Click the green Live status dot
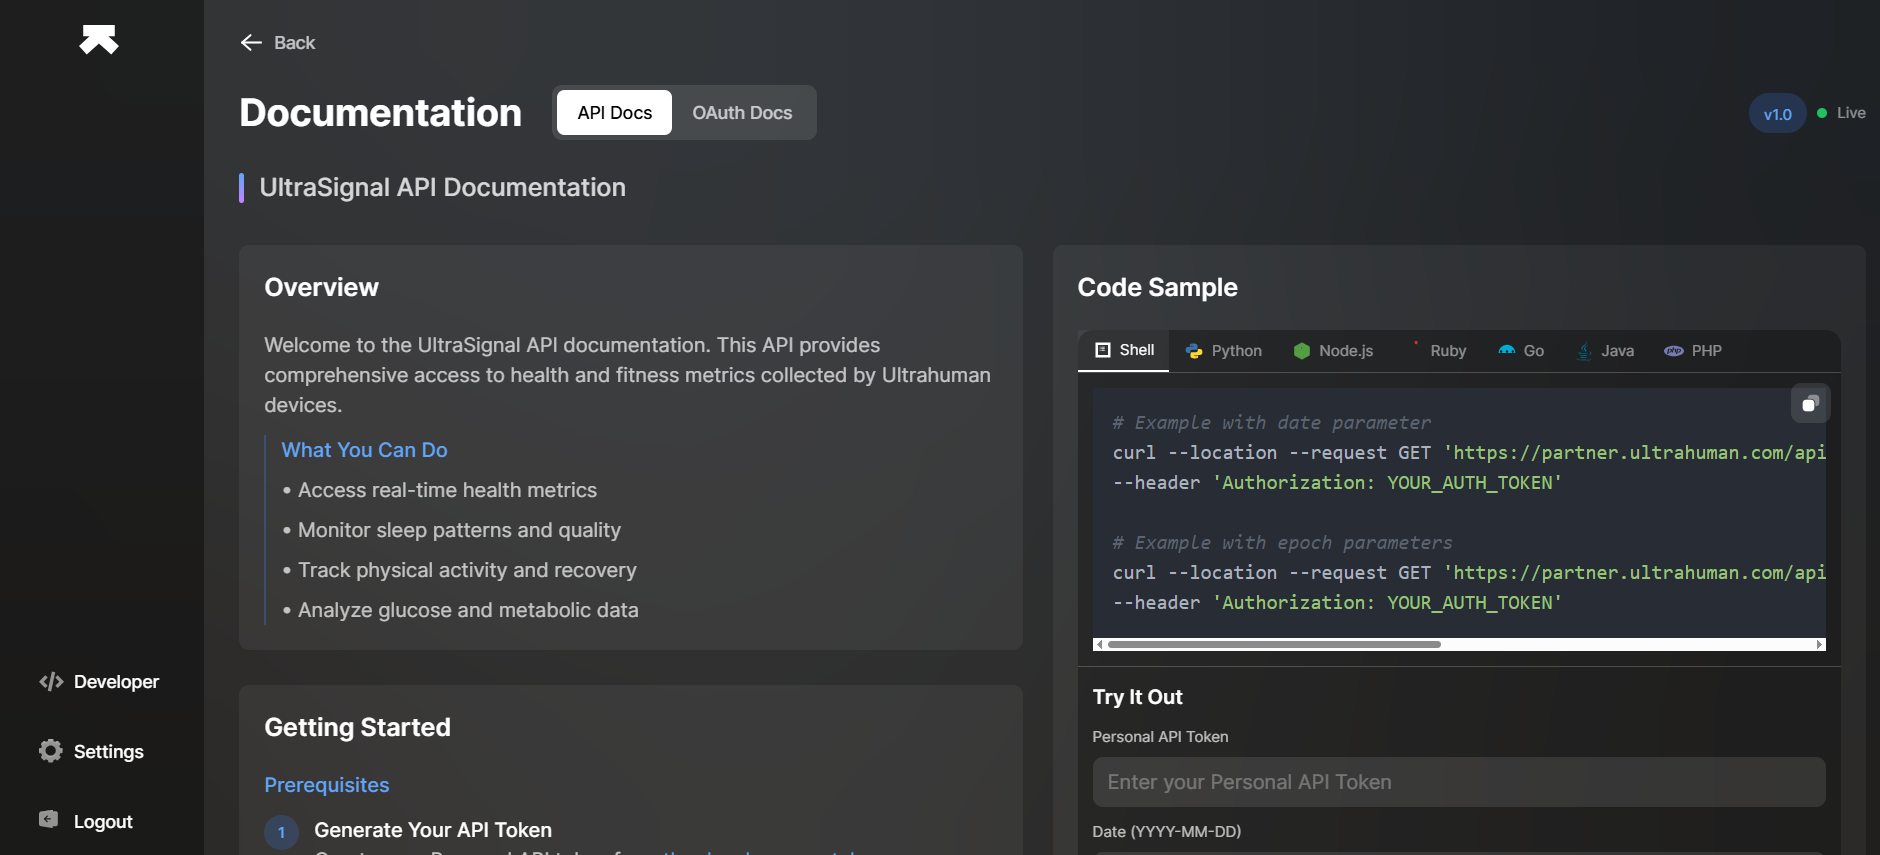This screenshot has width=1880, height=855. [x=1822, y=113]
